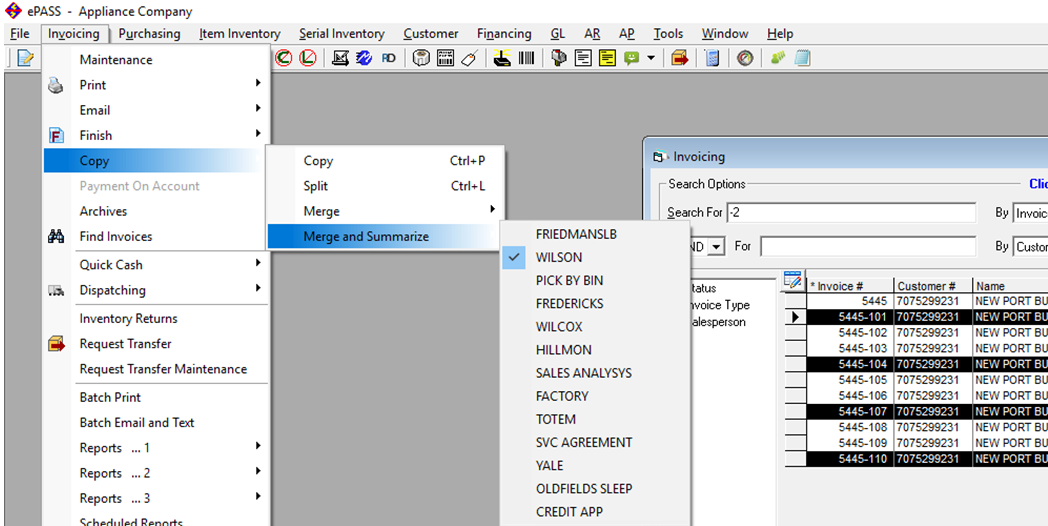Open the File menu
1048x526 pixels.
[20, 33]
